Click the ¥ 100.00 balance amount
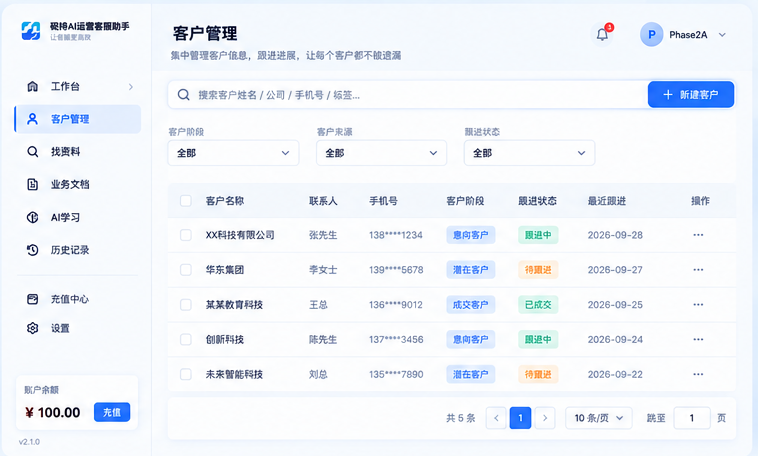 [53, 412]
